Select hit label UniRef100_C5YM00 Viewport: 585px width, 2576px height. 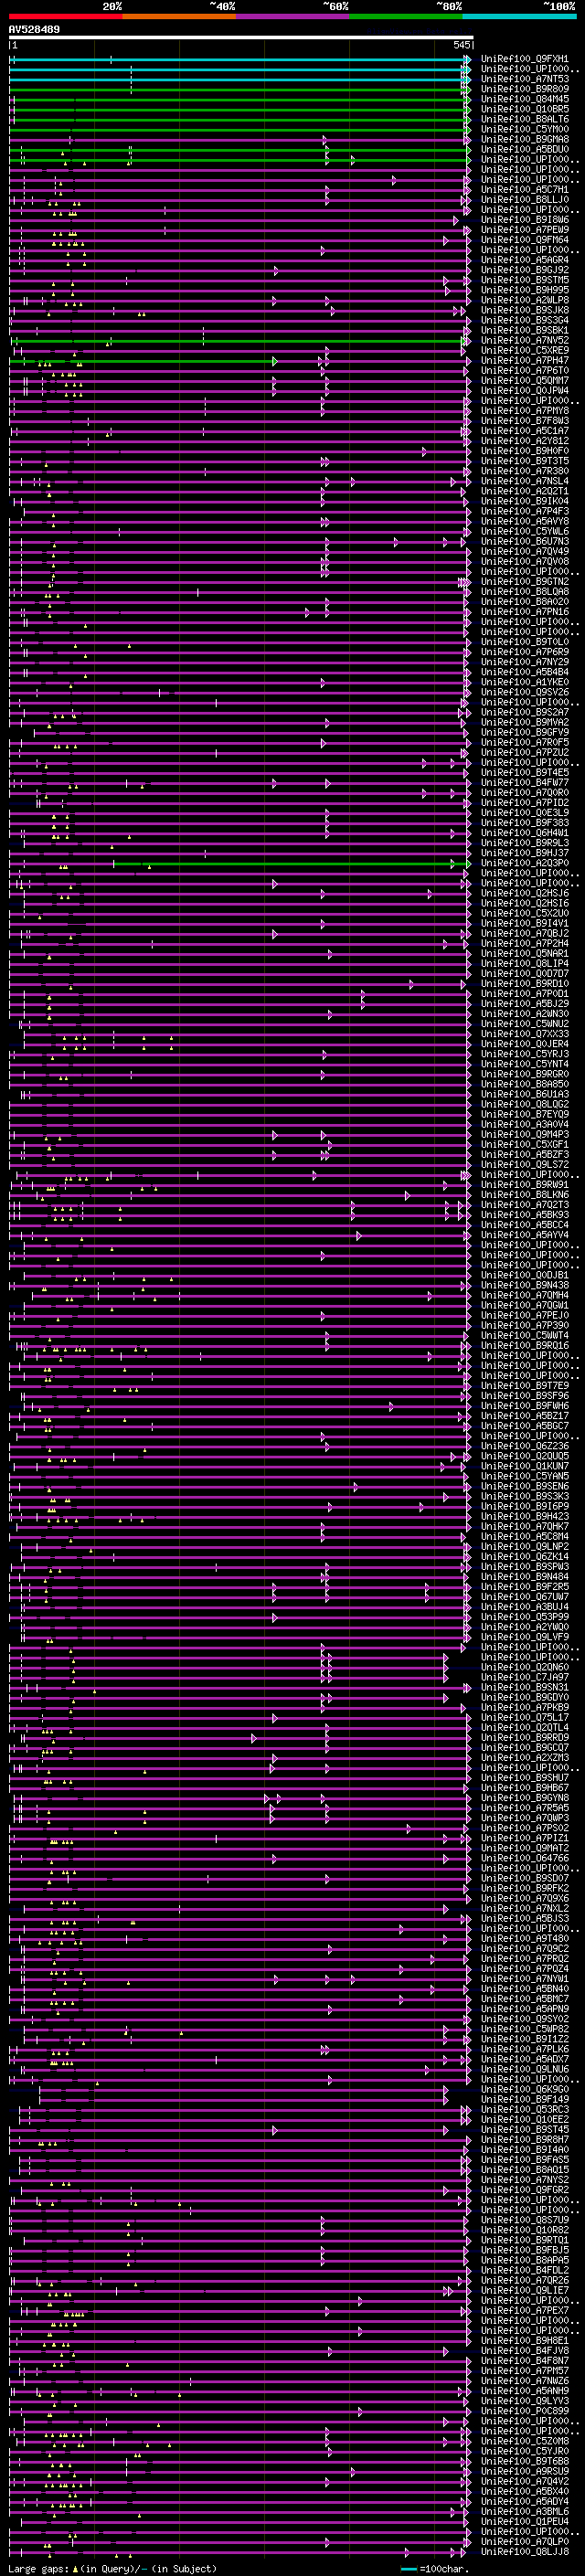pos(525,129)
